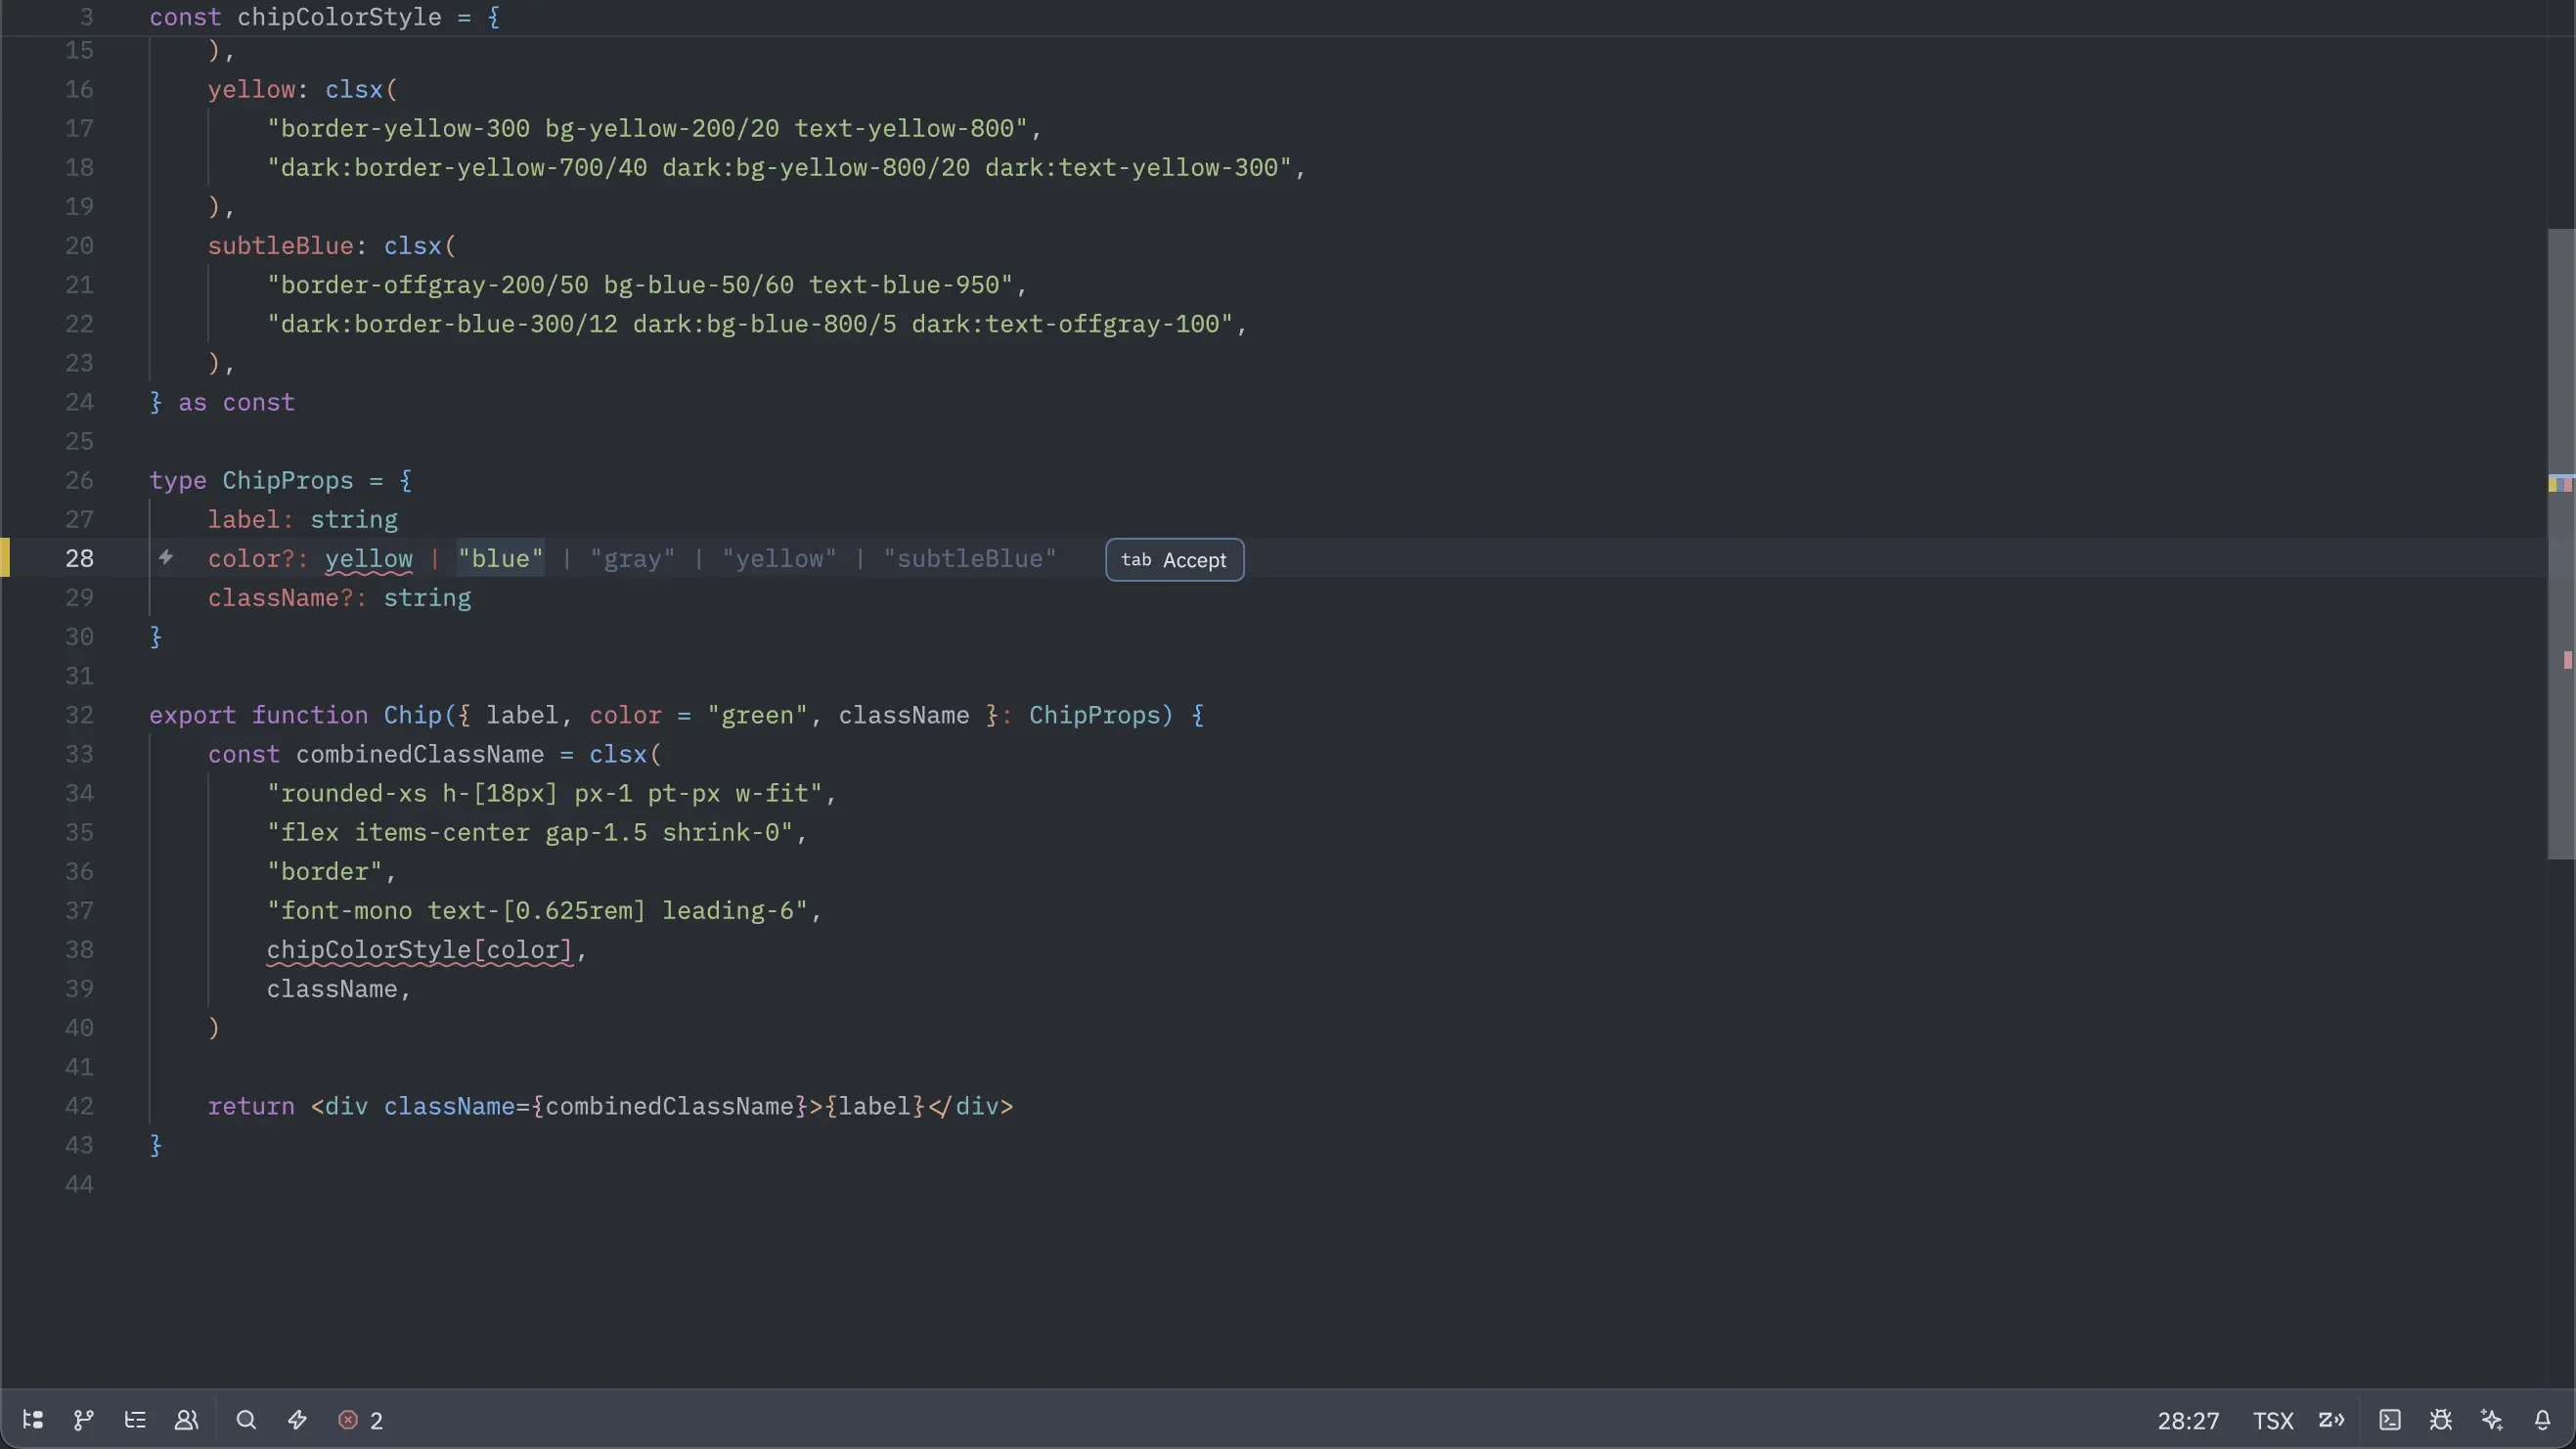2576x1449 pixels.
Task: Open the Zed edit prediction menu
Action: 2331,1420
